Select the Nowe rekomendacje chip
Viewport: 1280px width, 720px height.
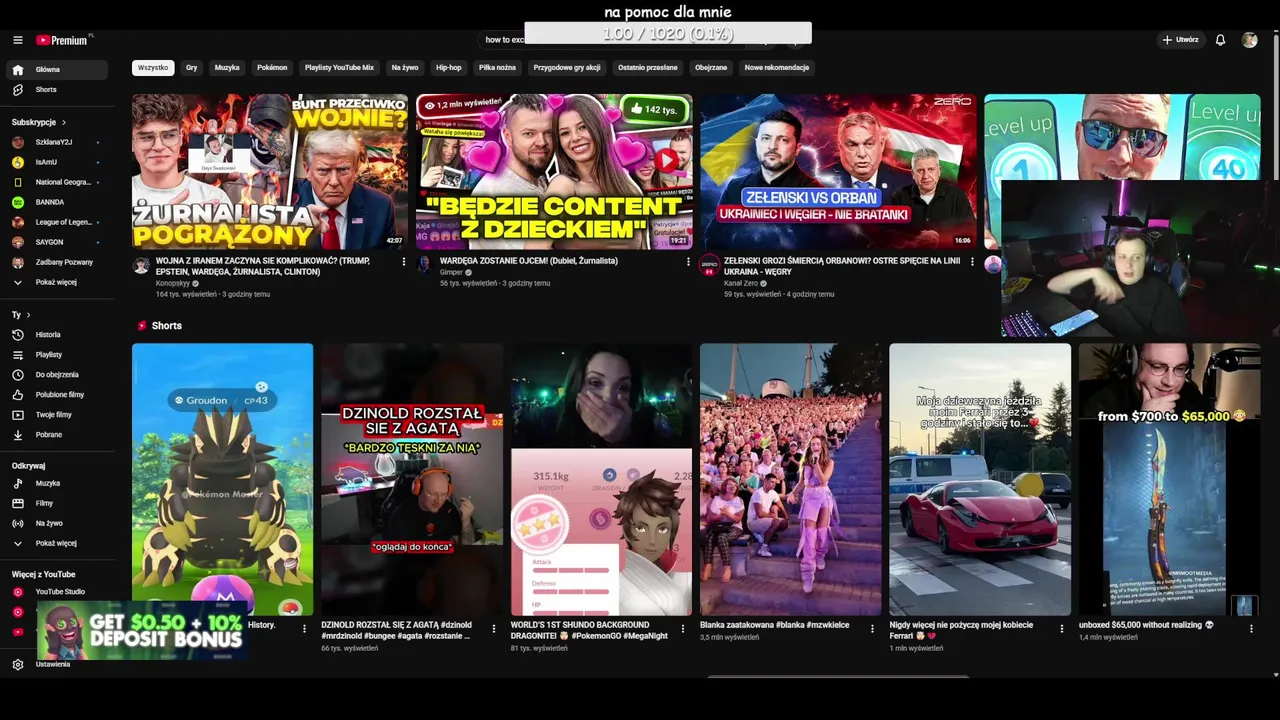[777, 68]
